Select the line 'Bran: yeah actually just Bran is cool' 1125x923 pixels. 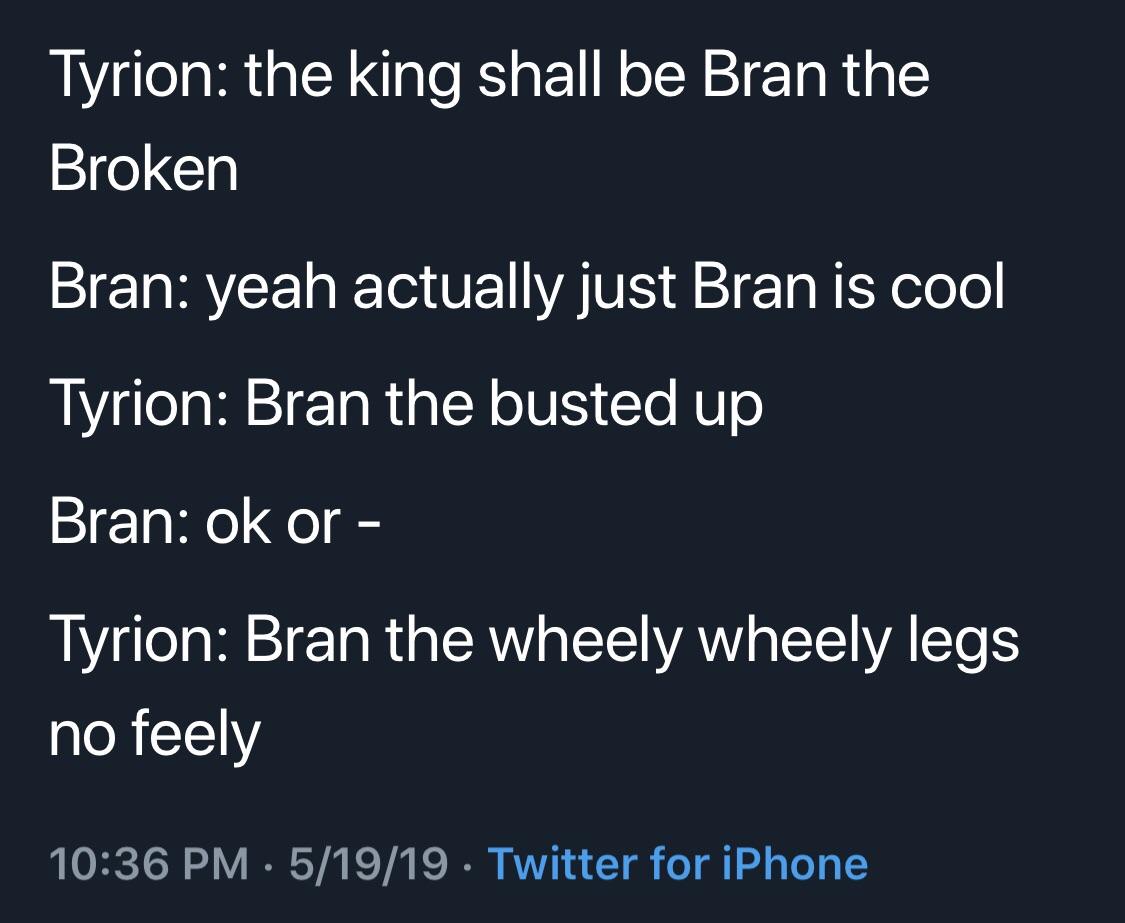[526, 288]
